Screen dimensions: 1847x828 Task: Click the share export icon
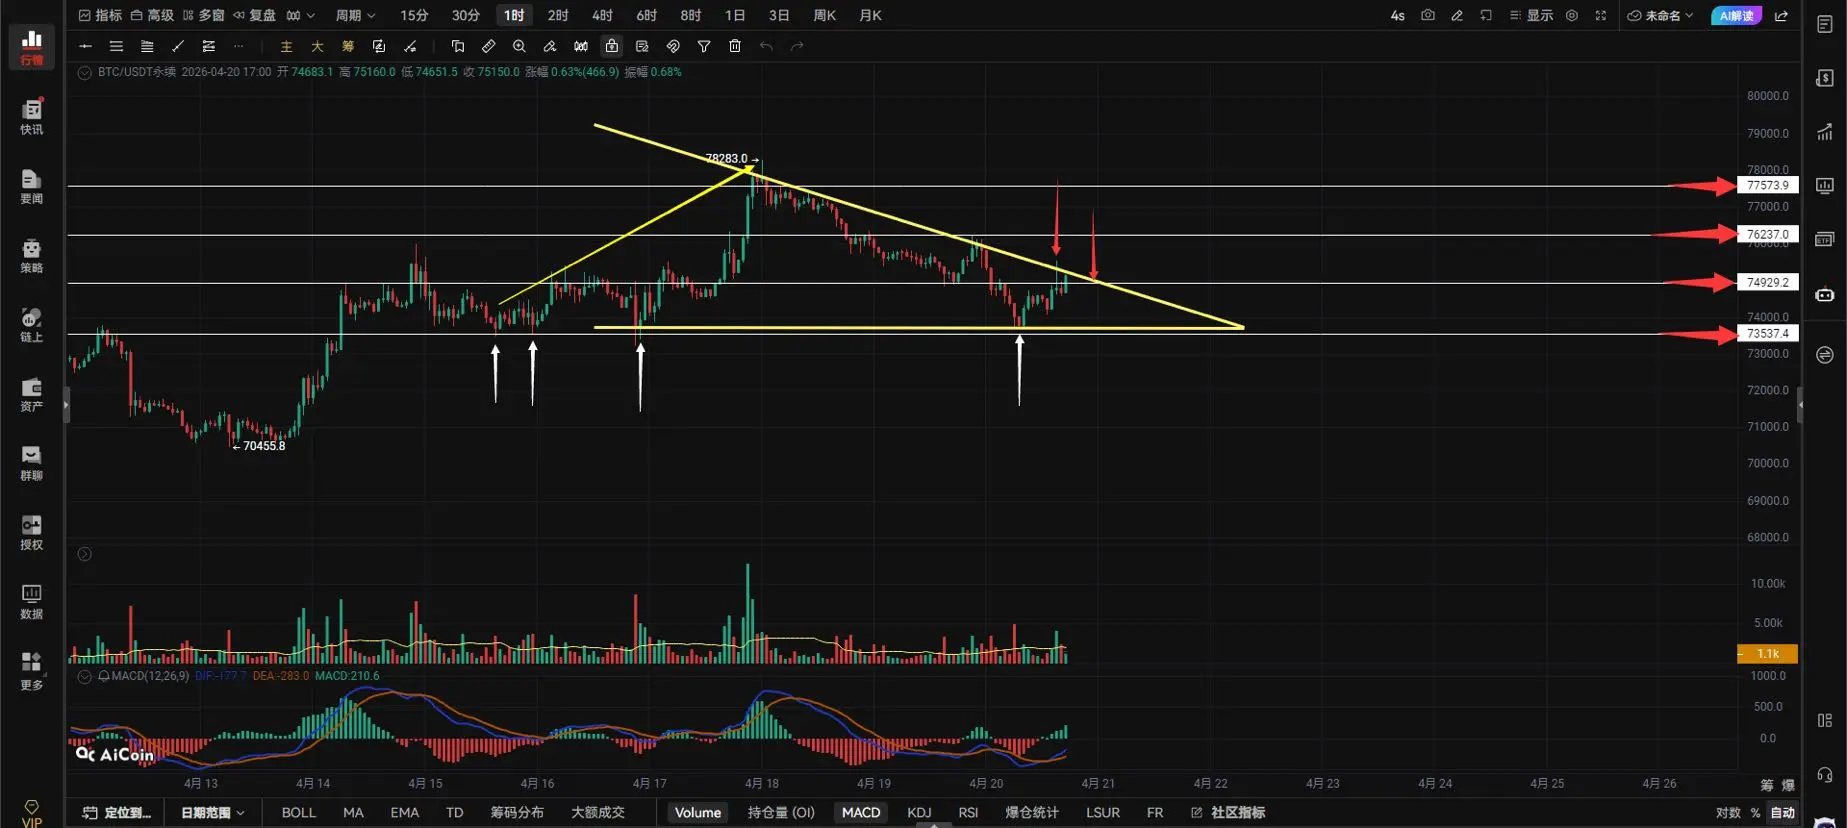pos(1781,15)
